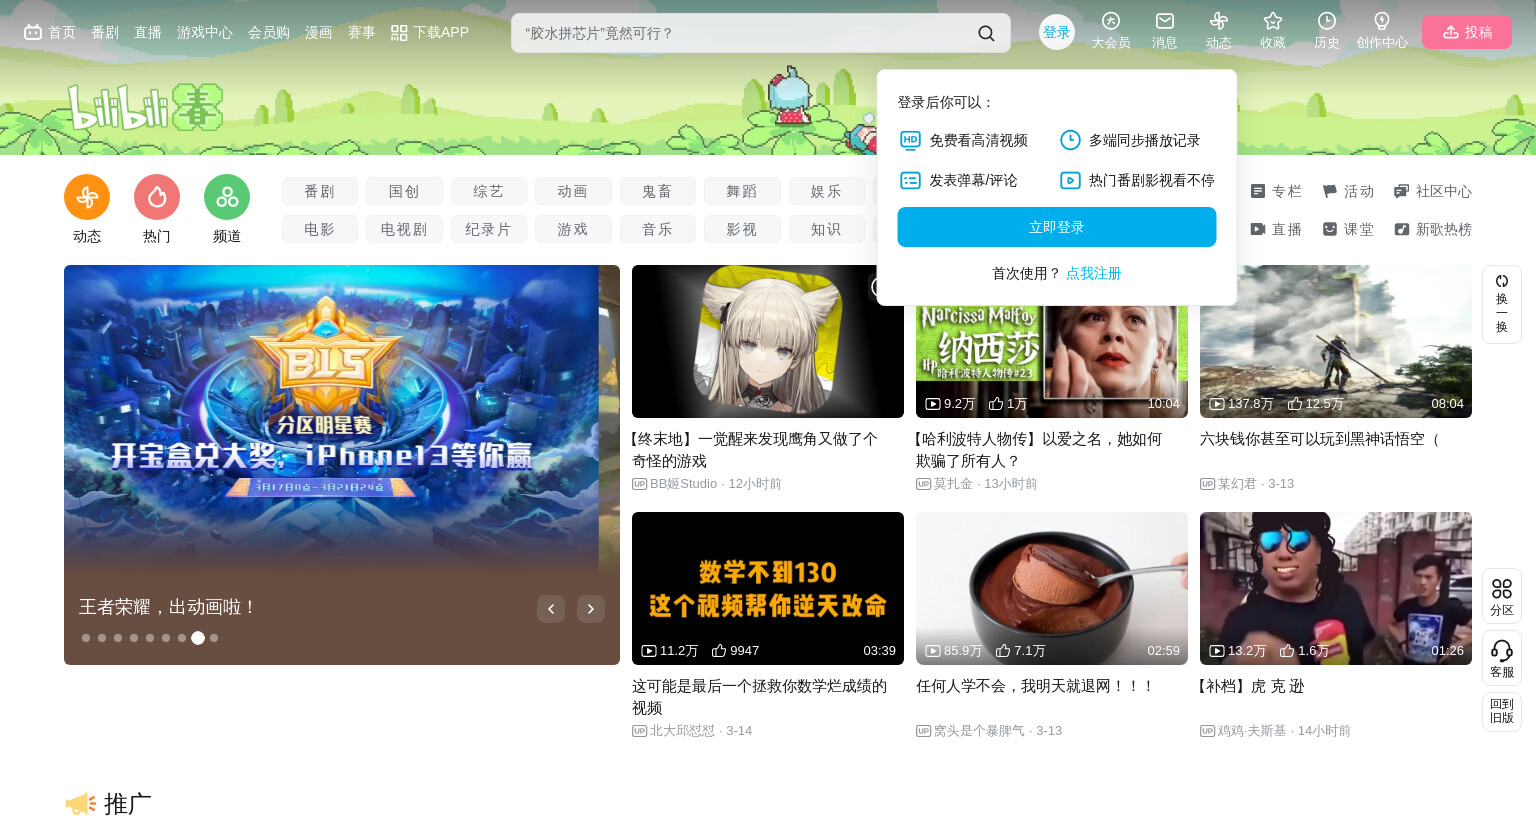The width and height of the screenshot is (1536, 824).
Task: Open 大会员 membership icon
Action: point(1111,21)
